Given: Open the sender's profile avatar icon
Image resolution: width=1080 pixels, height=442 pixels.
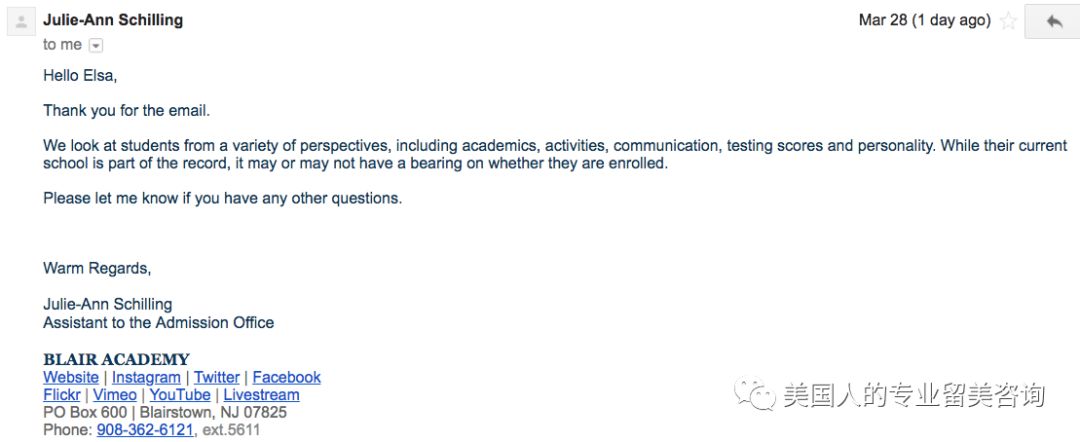Looking at the screenshot, I should point(21,21).
